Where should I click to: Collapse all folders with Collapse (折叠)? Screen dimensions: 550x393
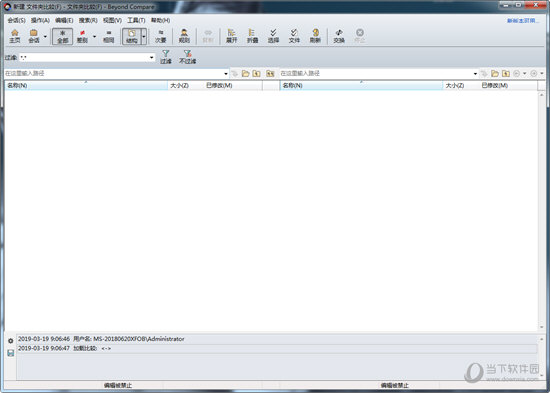pyautogui.click(x=252, y=36)
